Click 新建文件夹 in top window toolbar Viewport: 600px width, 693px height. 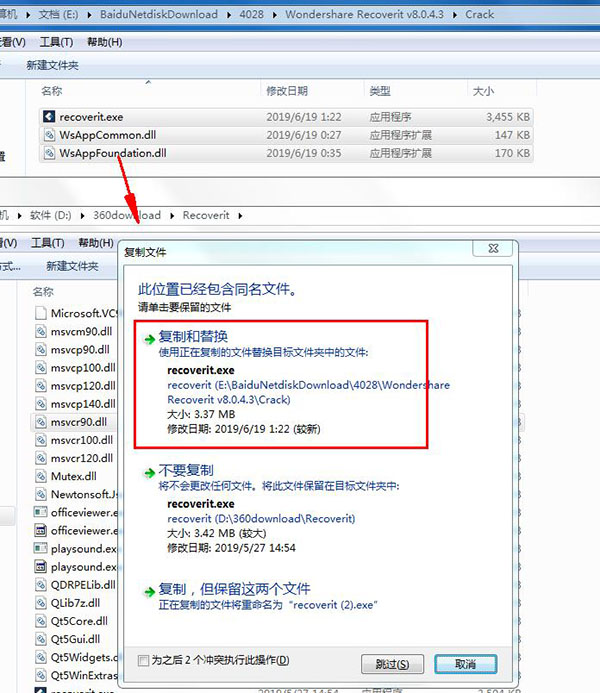click(52, 65)
